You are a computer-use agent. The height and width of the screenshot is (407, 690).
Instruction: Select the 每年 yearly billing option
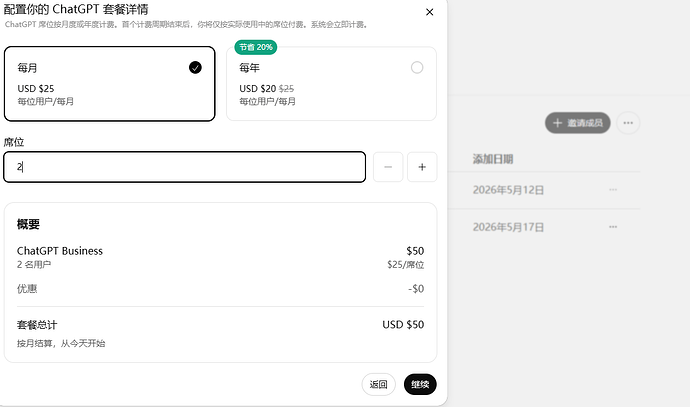[x=331, y=84]
